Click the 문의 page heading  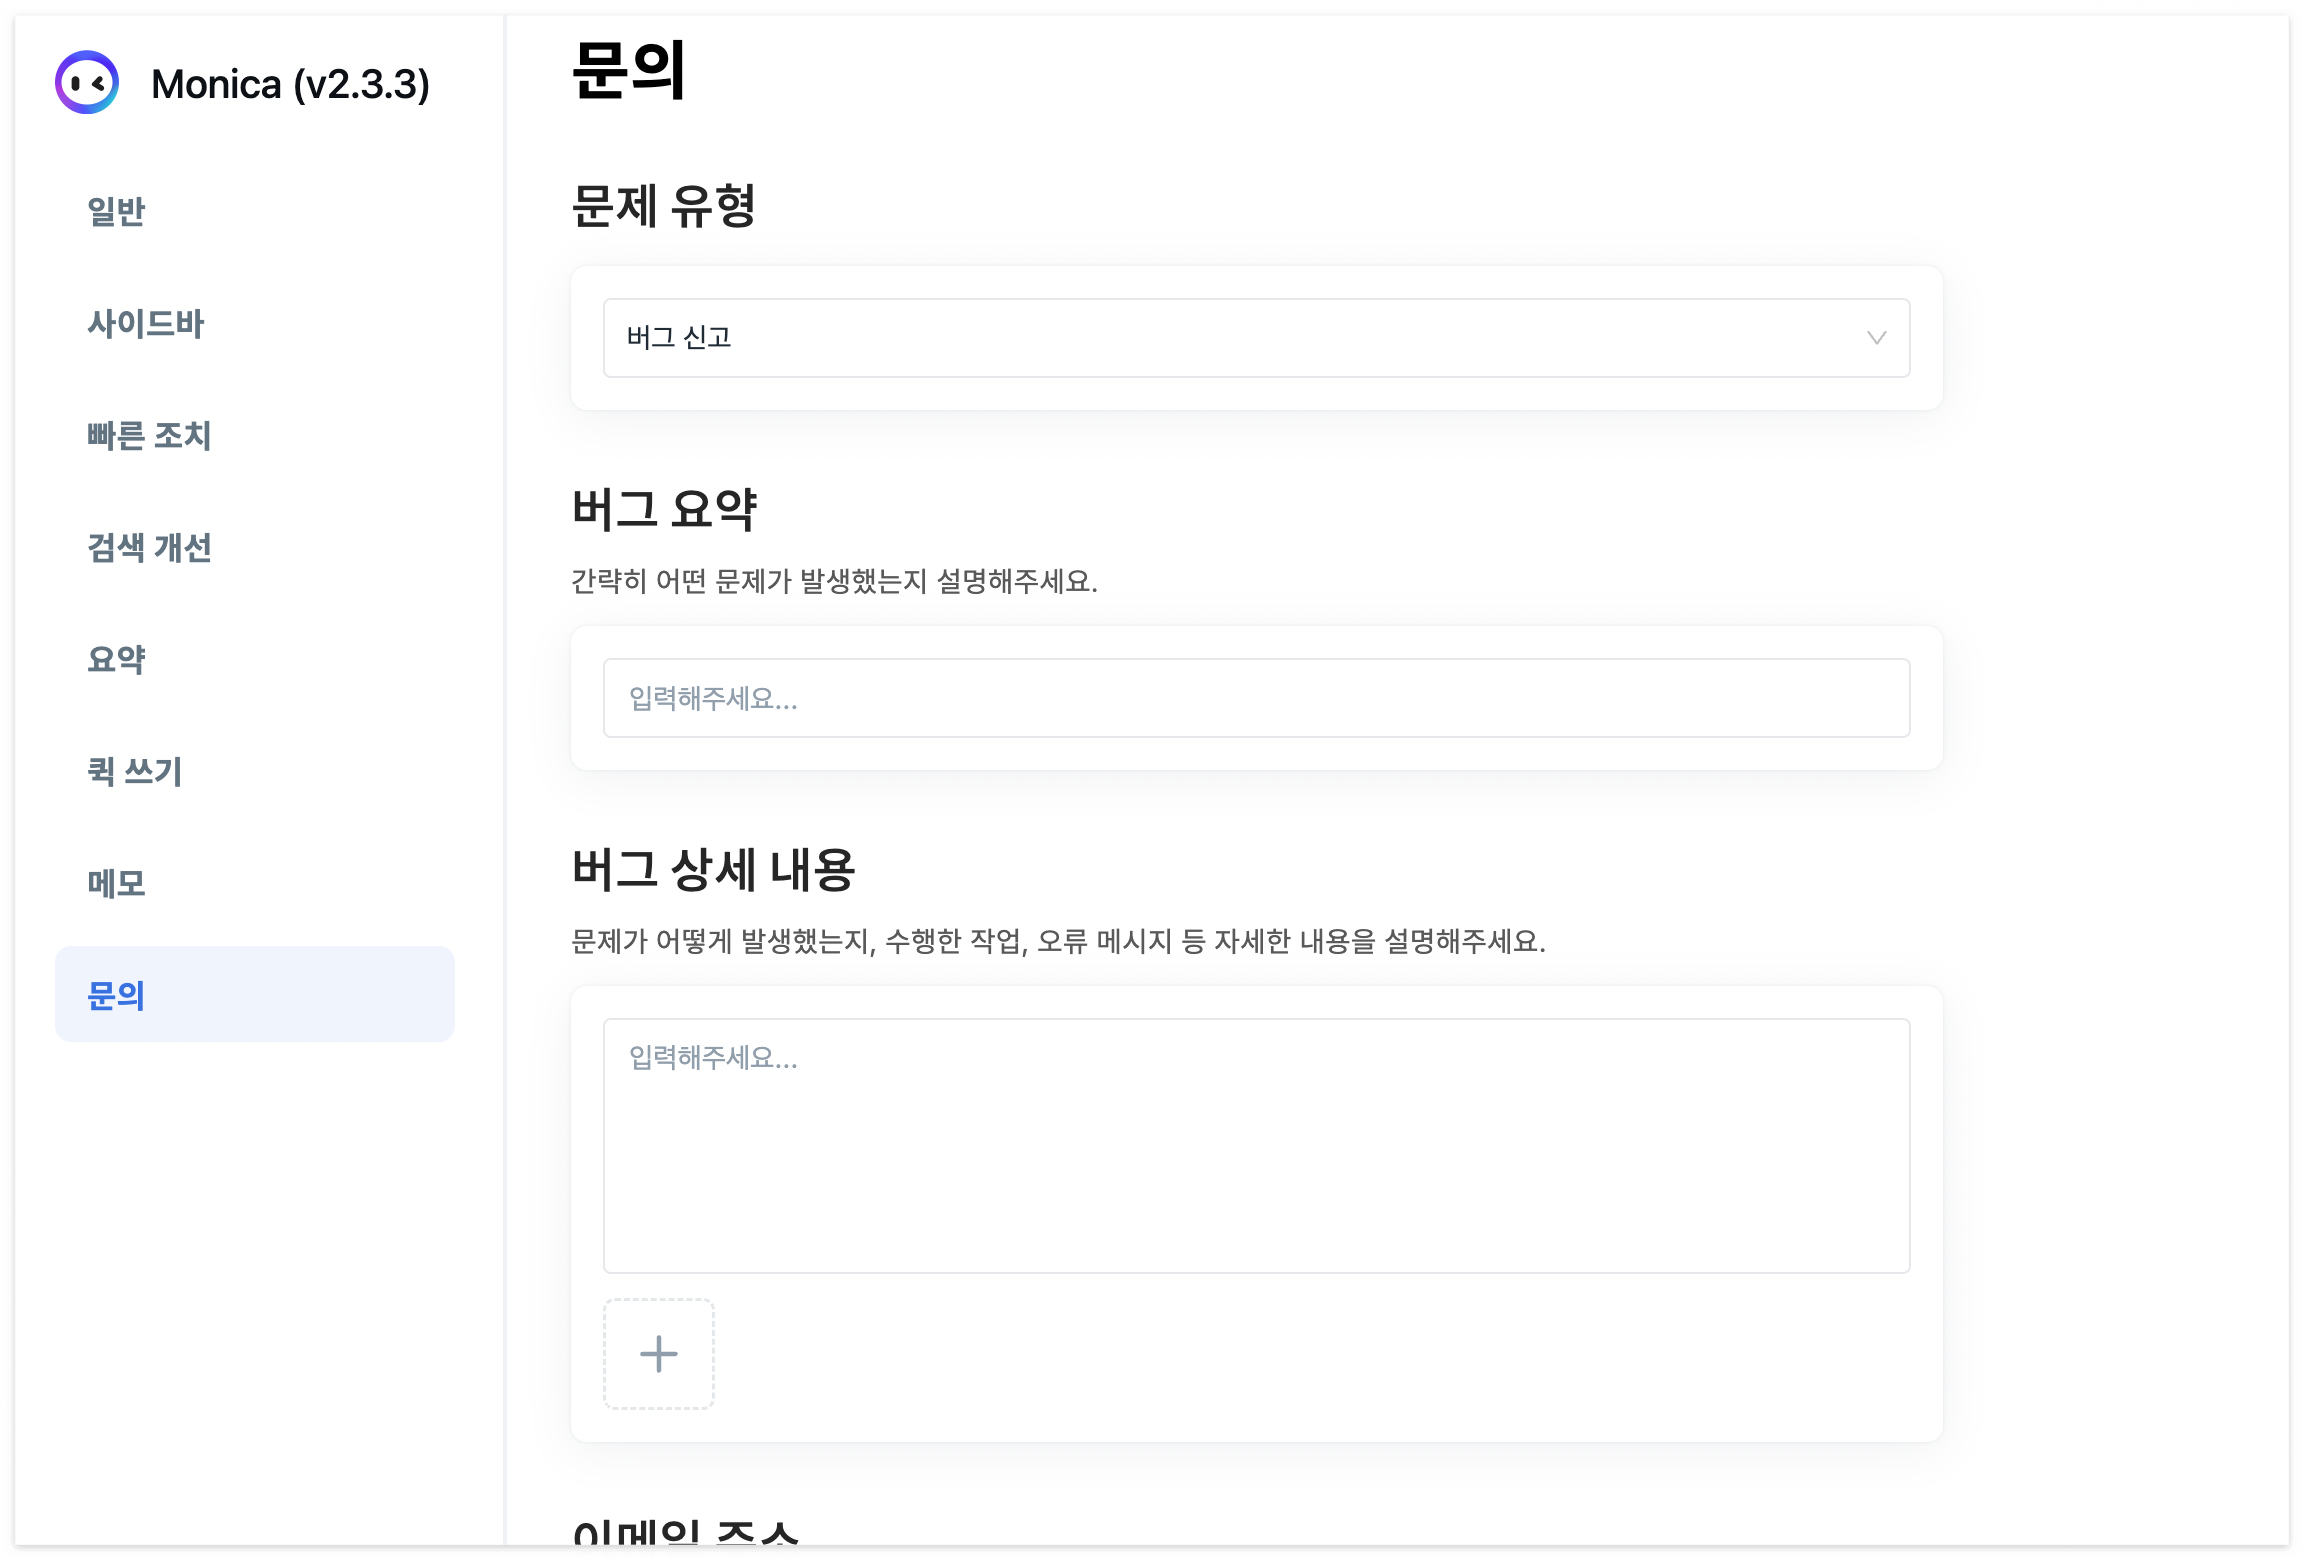[x=629, y=70]
